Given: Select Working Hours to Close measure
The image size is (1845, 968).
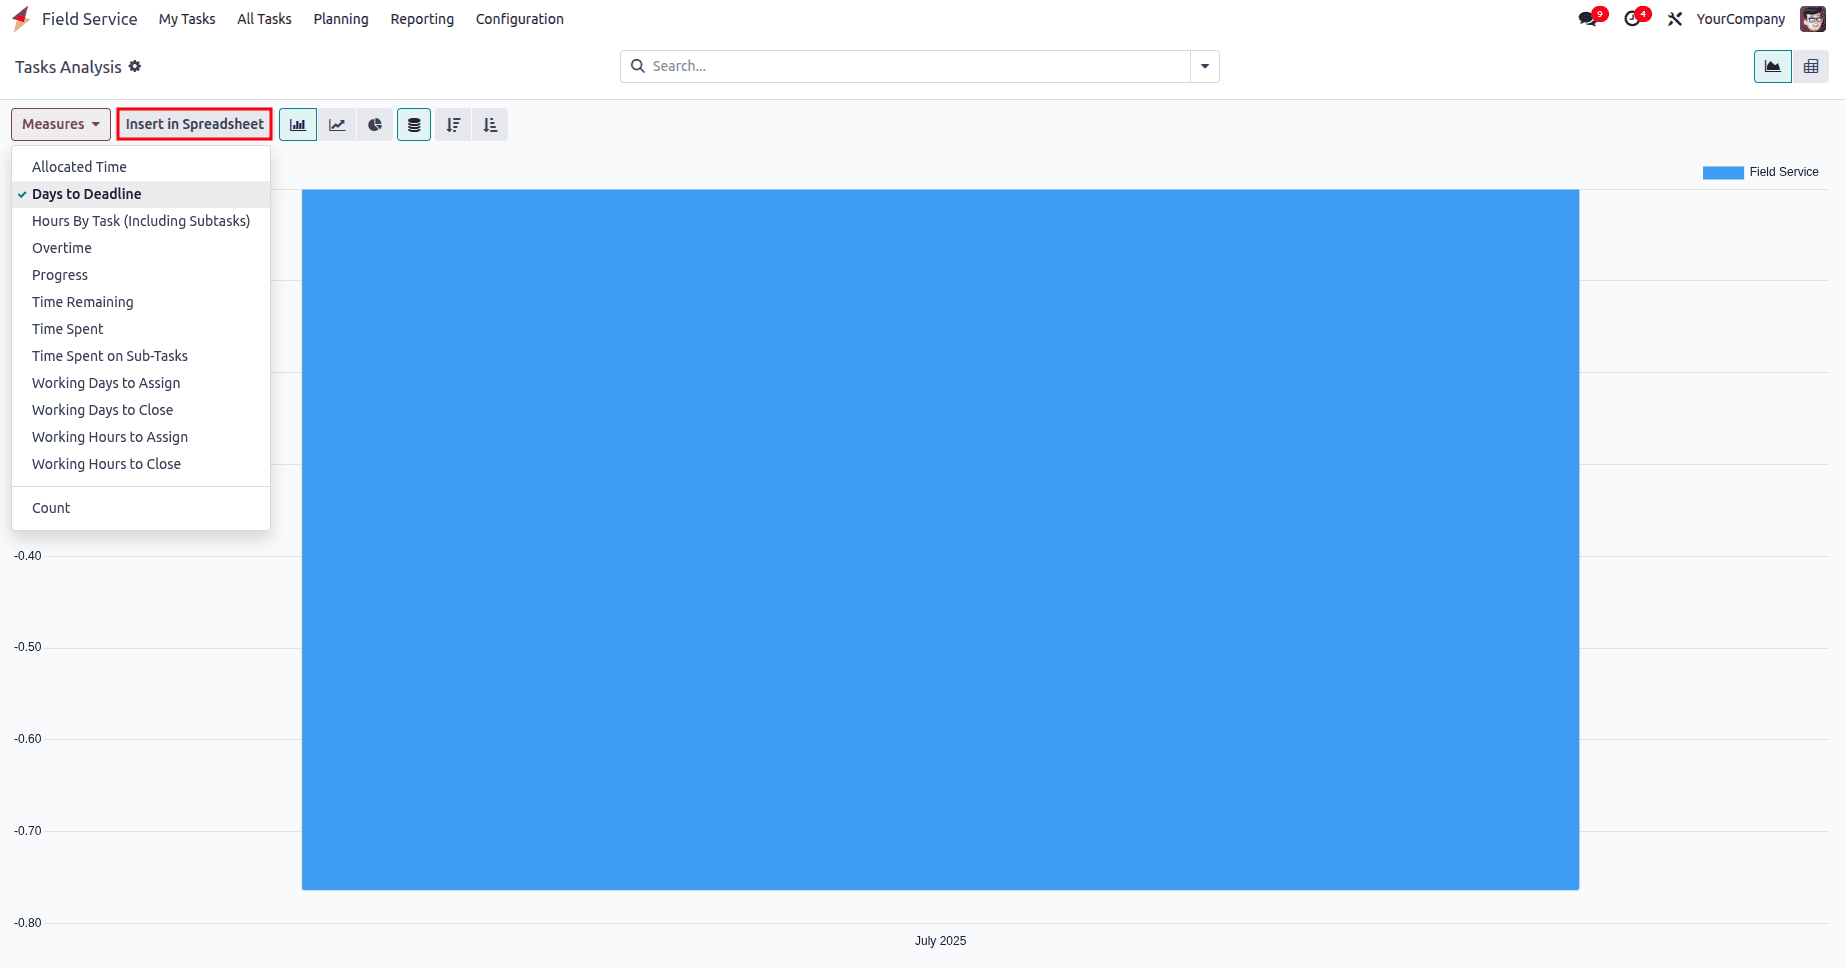Looking at the screenshot, I should pyautogui.click(x=141, y=464).
